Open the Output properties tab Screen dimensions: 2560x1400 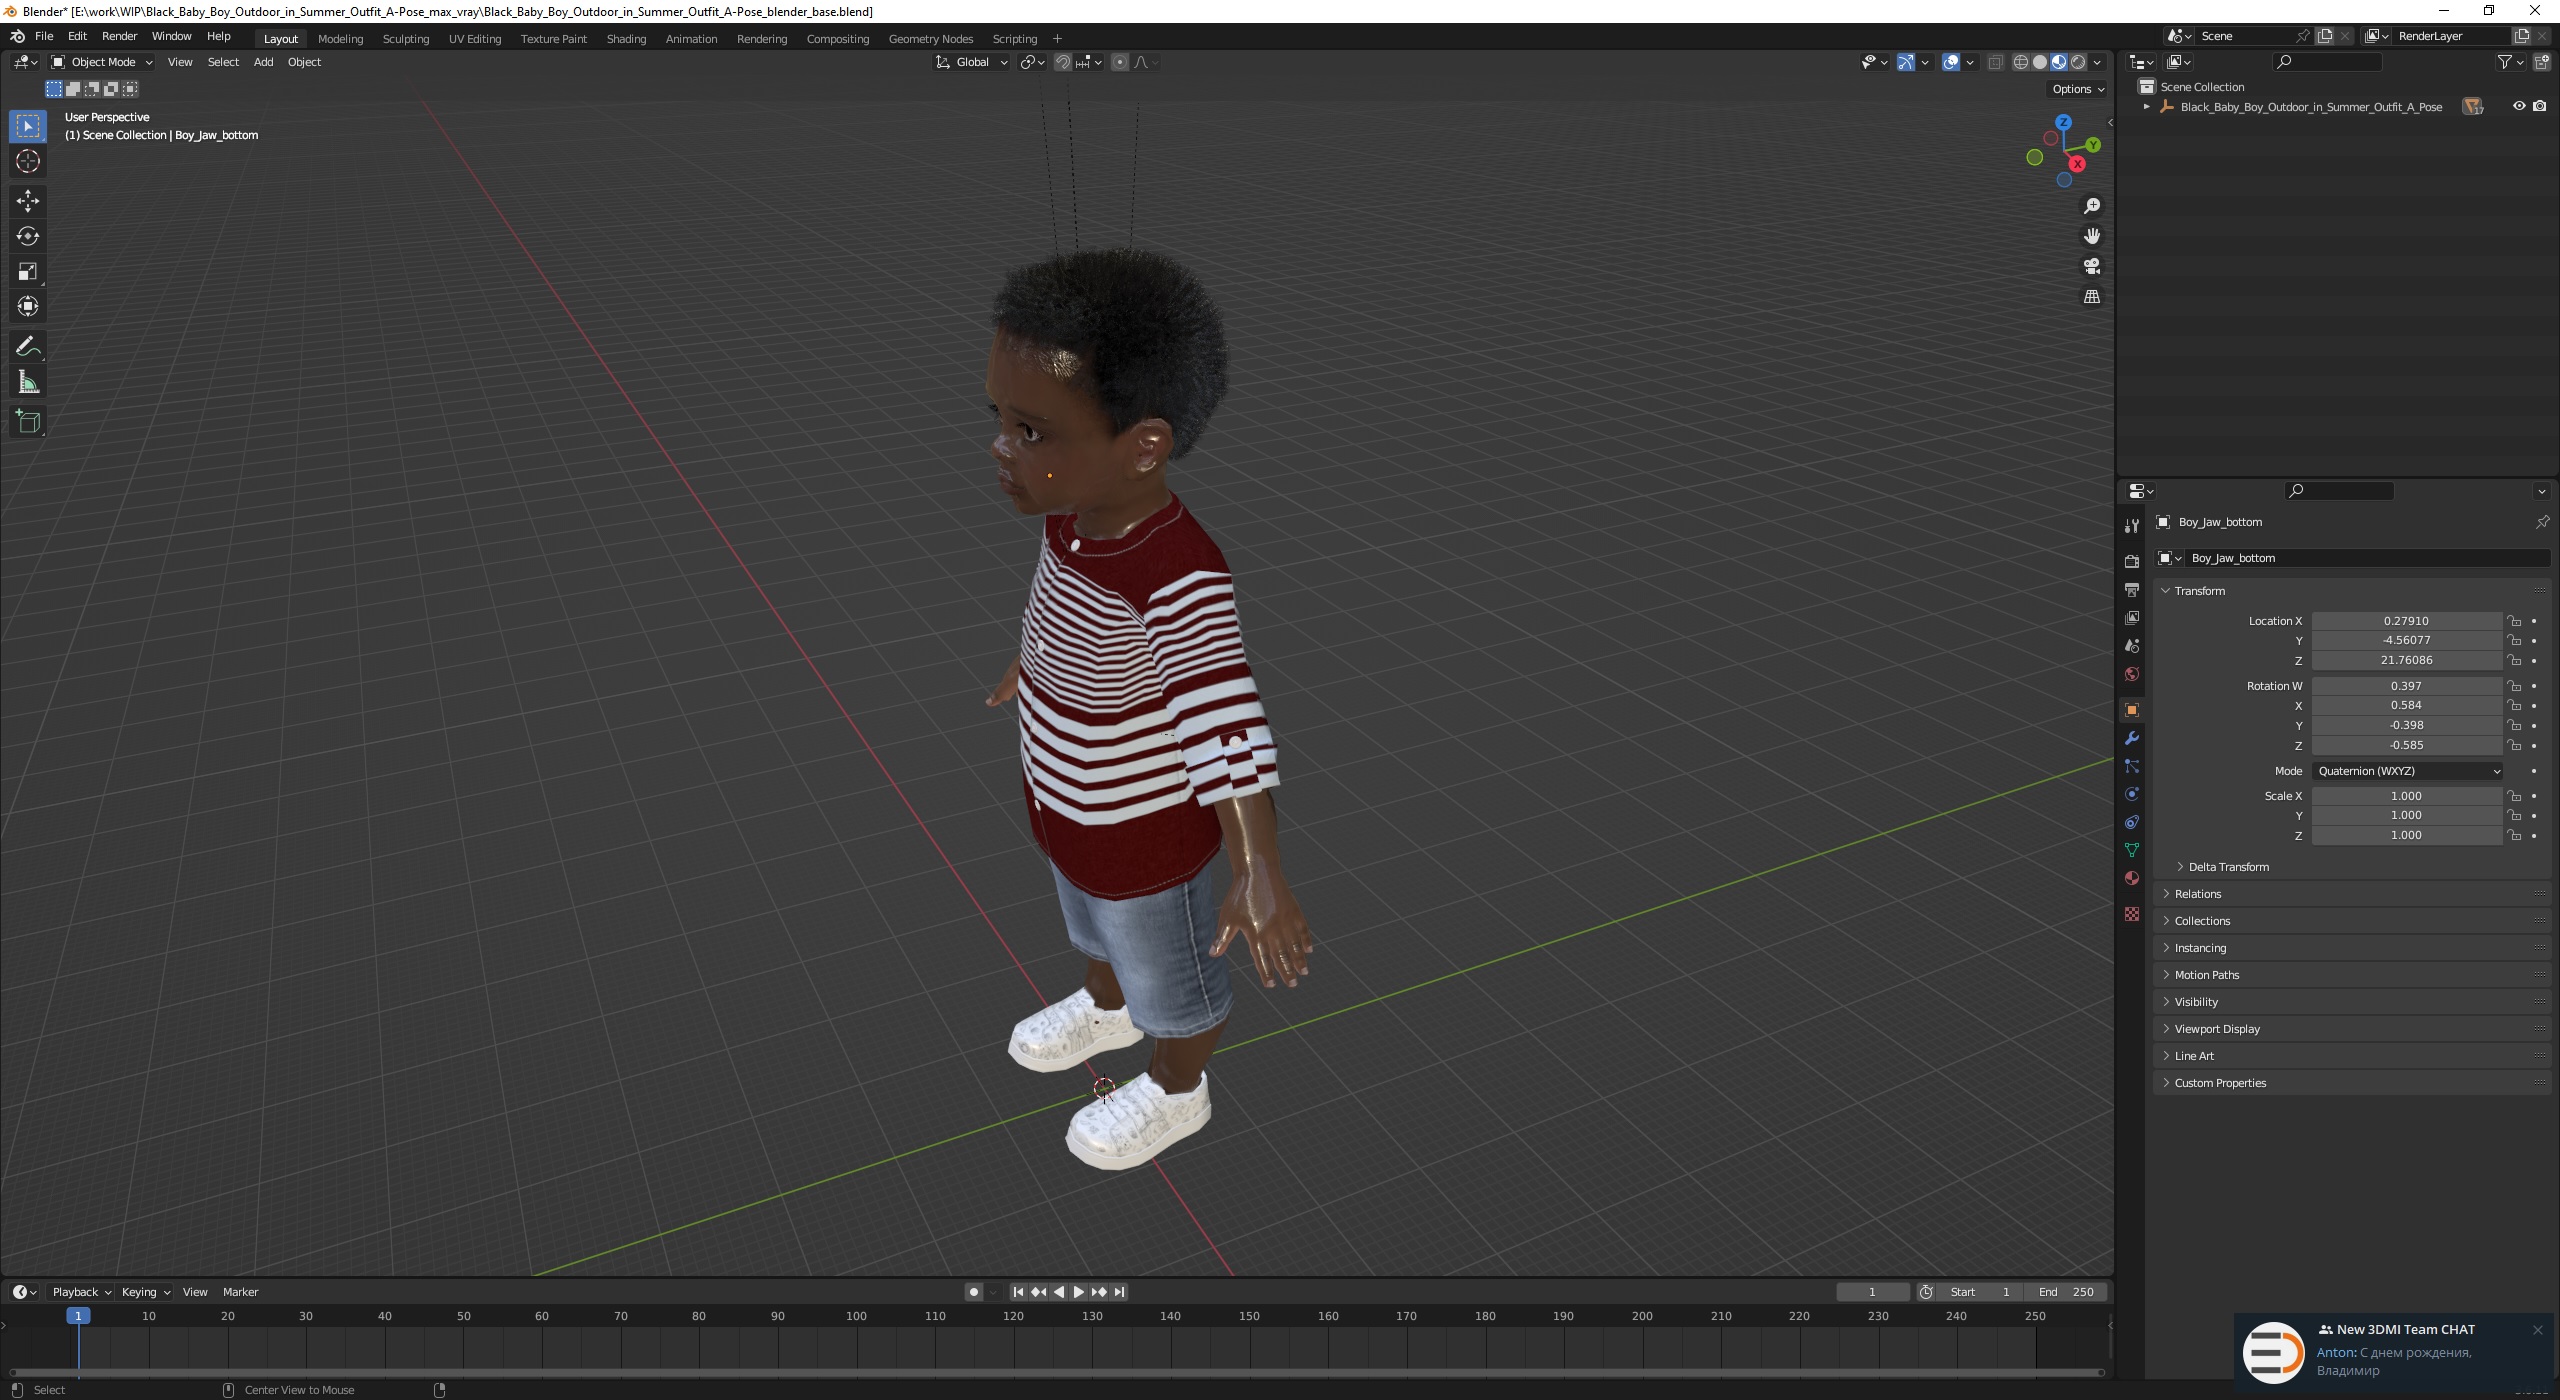coord(2132,590)
